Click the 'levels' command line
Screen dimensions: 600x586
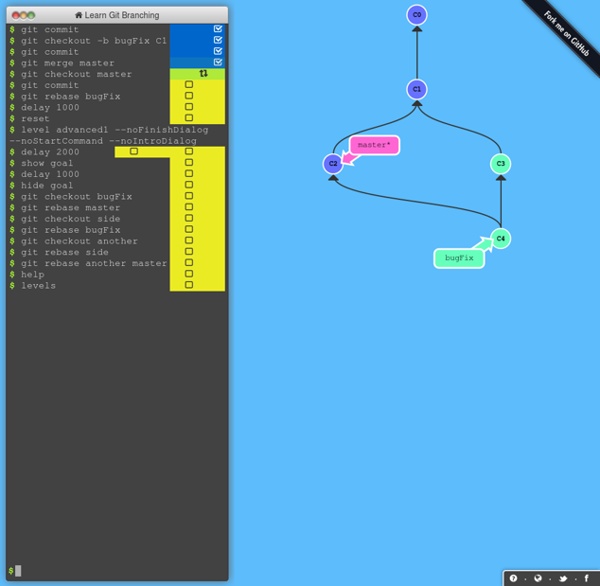pos(38,285)
